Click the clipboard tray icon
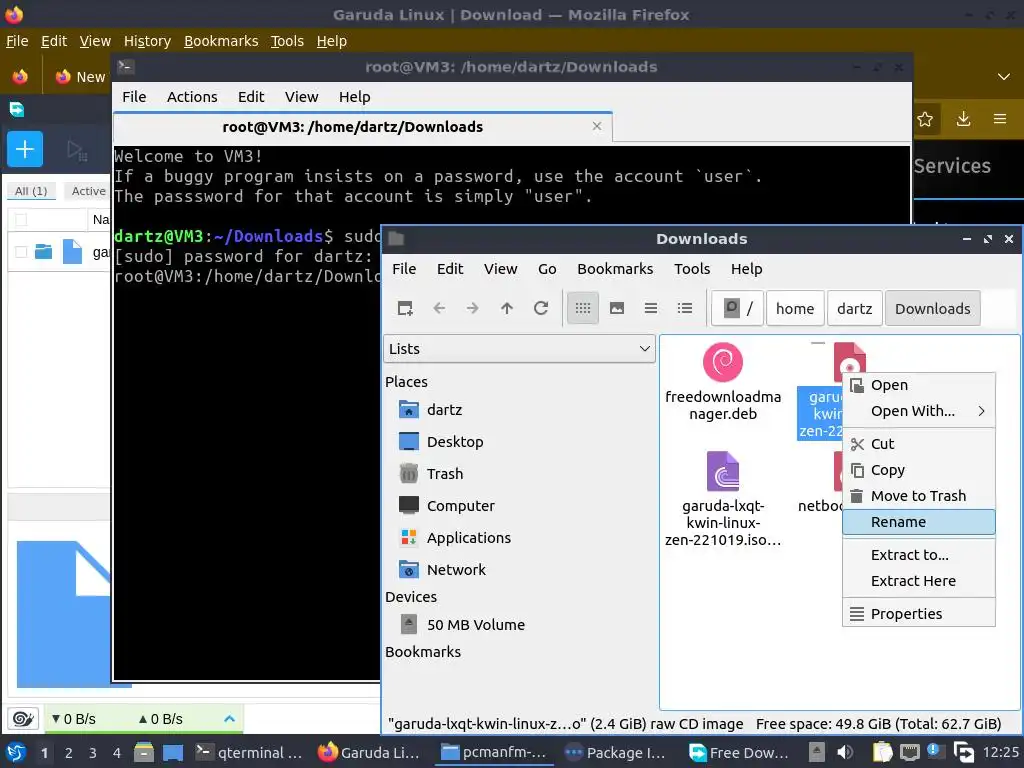 [x=882, y=752]
